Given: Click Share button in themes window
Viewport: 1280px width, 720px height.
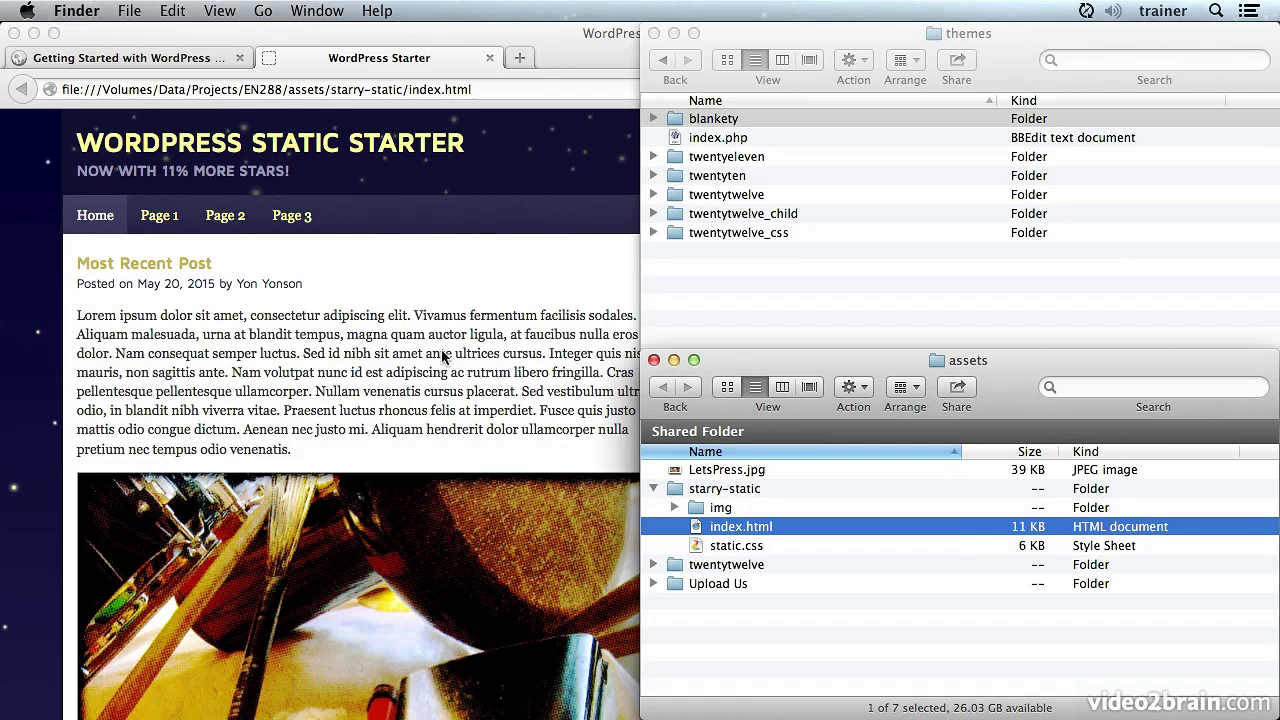Looking at the screenshot, I should [x=957, y=60].
